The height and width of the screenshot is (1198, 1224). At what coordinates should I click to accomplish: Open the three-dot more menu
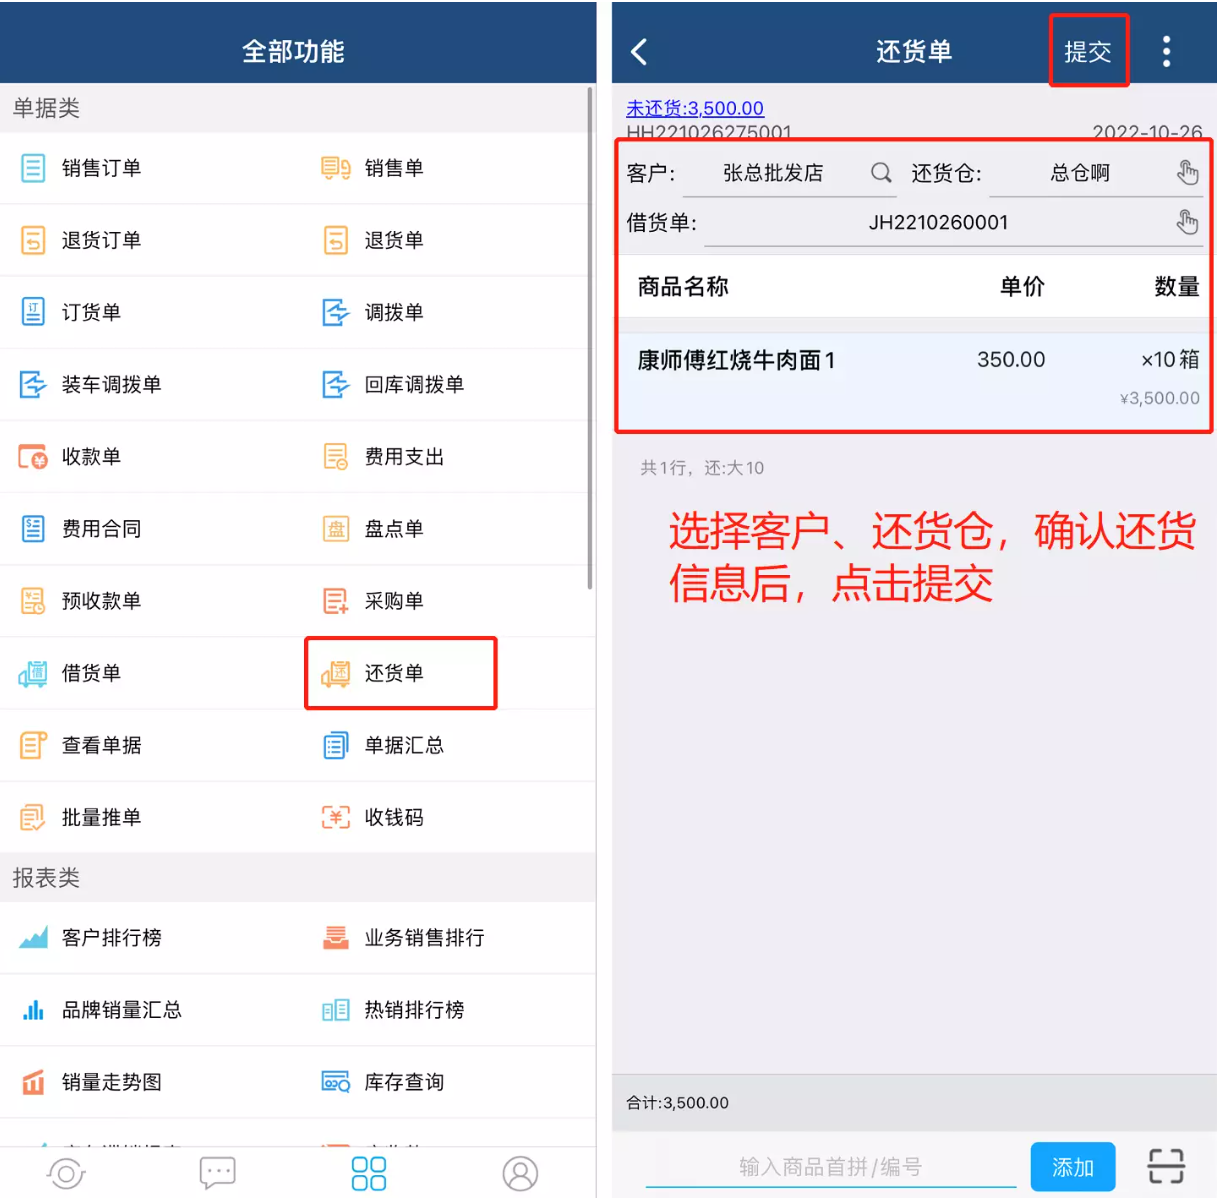(x=1166, y=51)
